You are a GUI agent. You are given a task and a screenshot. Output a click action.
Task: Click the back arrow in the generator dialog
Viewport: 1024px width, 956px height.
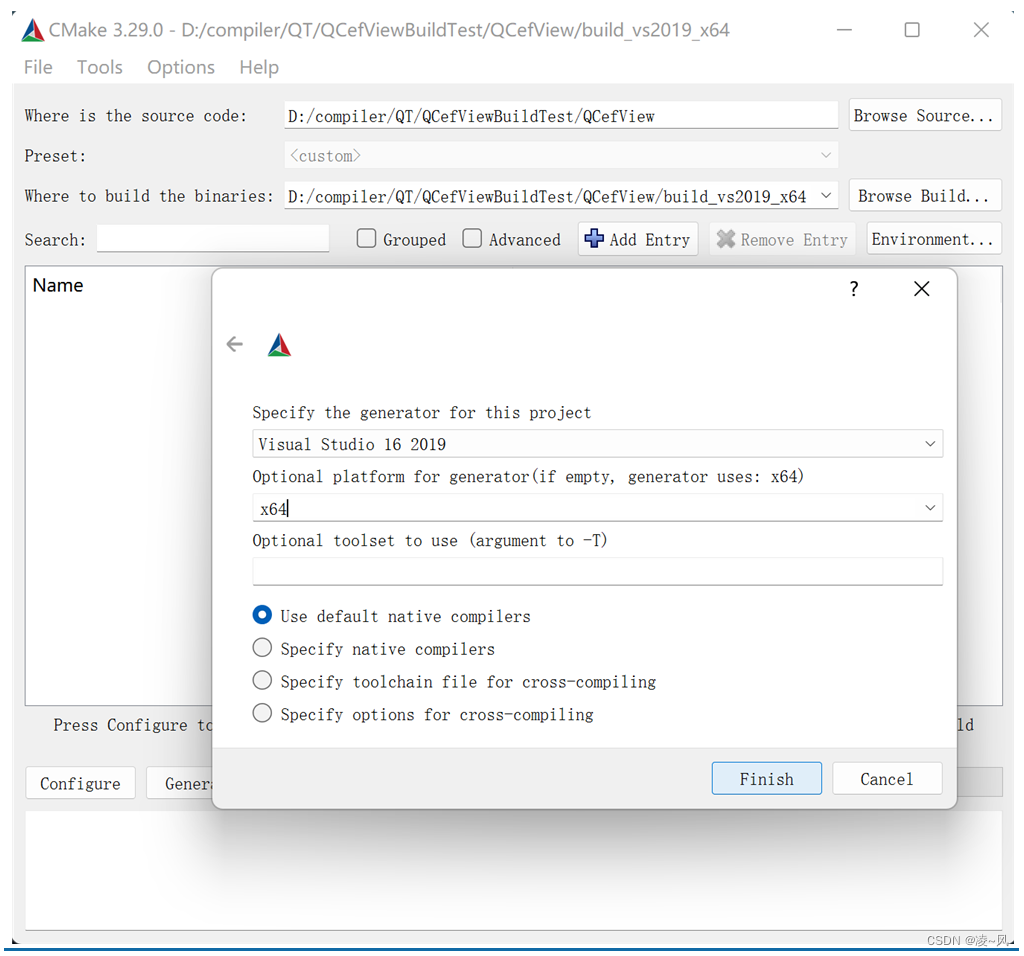point(234,344)
